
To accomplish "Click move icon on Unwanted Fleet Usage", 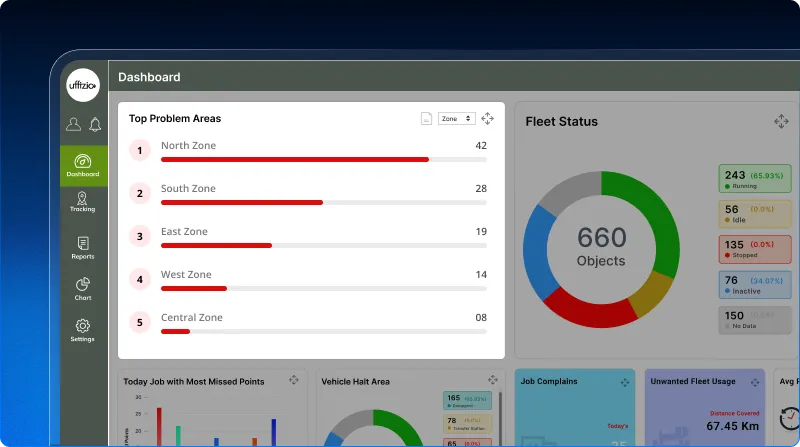I will click(755, 382).
